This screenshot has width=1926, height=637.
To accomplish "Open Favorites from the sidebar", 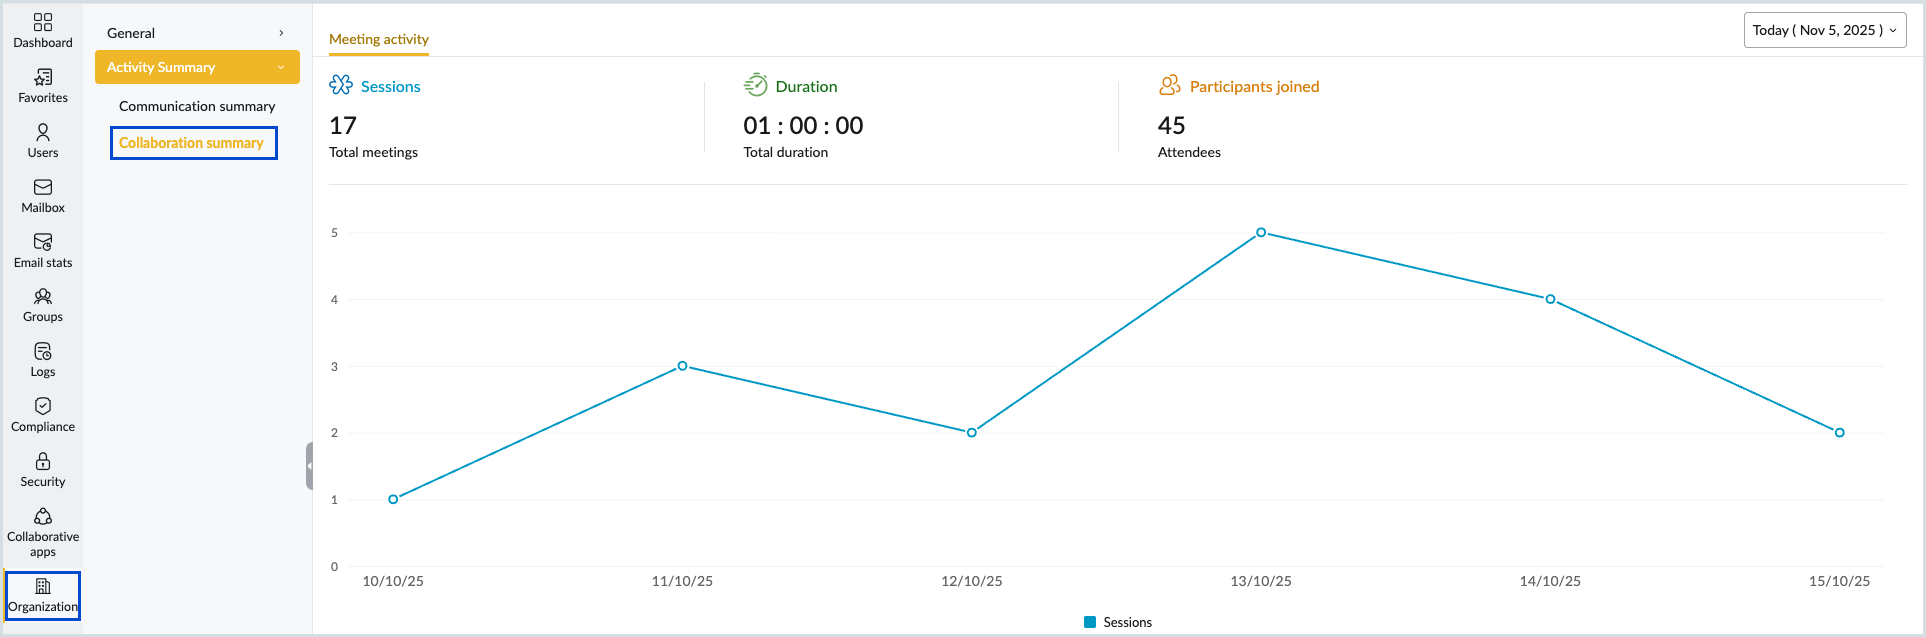I will (x=43, y=78).
